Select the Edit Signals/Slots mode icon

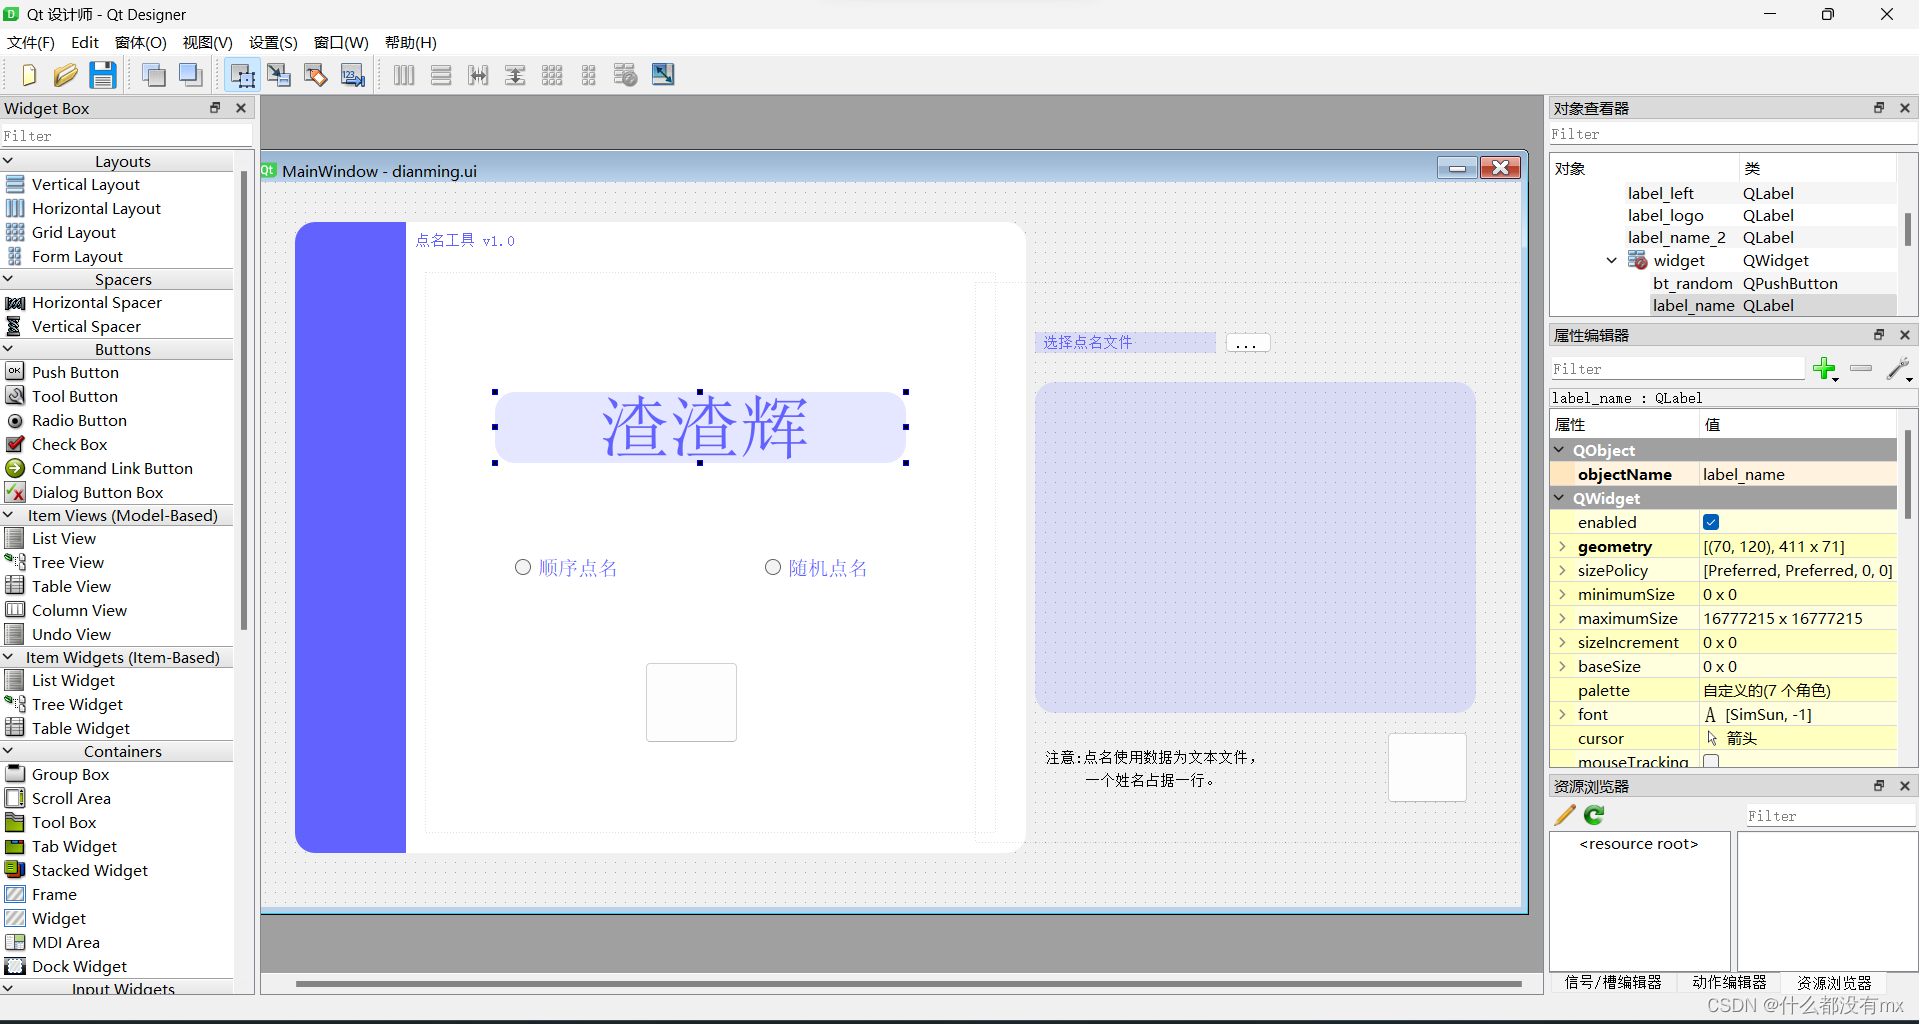click(x=279, y=75)
